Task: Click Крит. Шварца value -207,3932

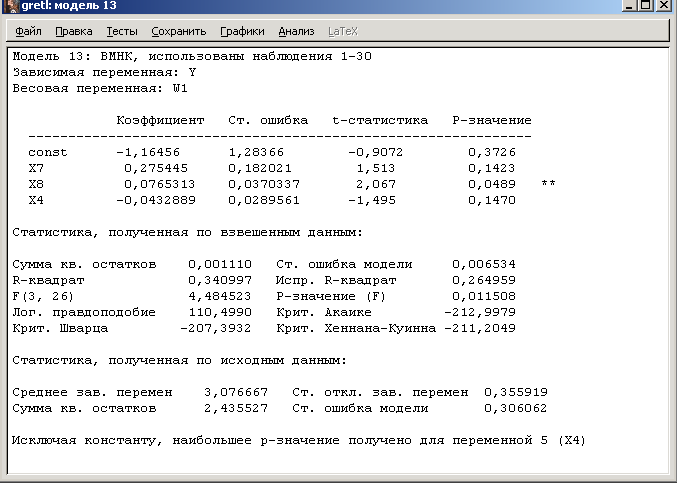Action: pos(215,328)
